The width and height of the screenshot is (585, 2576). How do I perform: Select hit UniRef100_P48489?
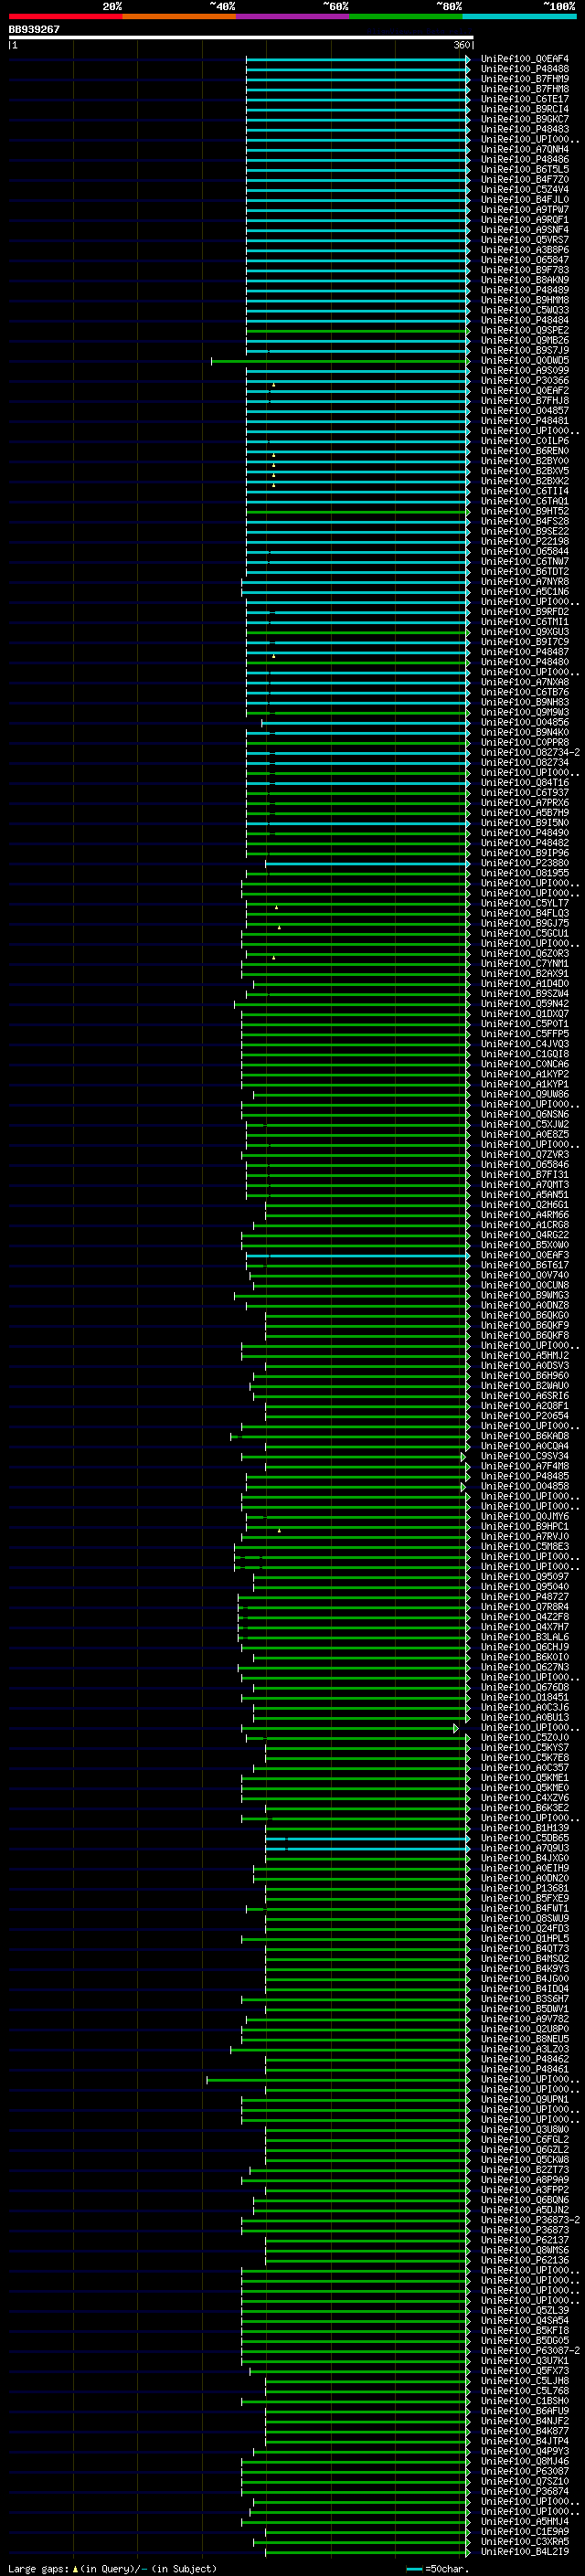(525, 290)
